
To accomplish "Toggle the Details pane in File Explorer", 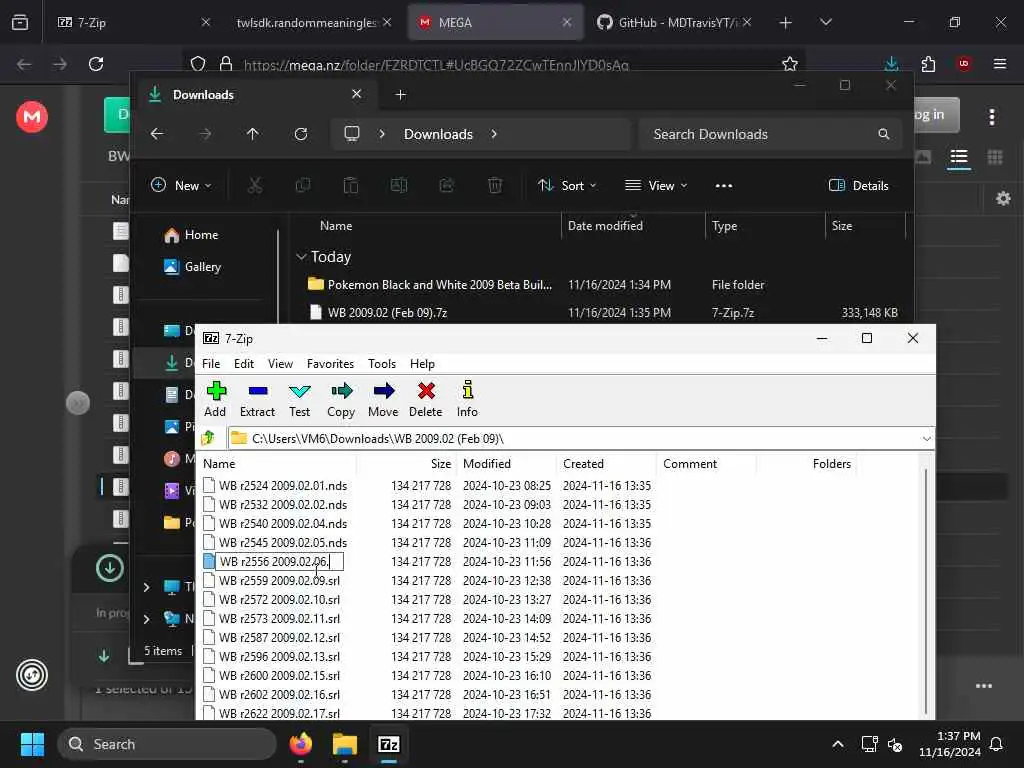I will 858,185.
